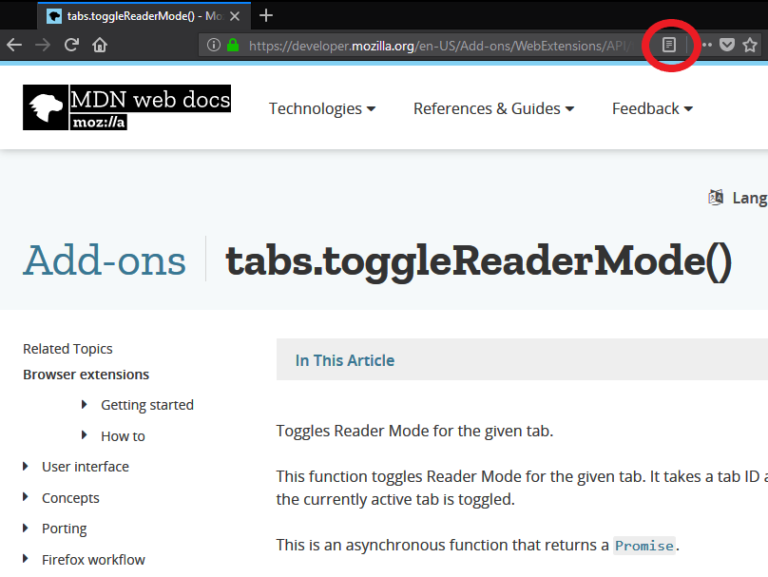
Task: Click the MDN web docs logo
Action: tap(127, 108)
